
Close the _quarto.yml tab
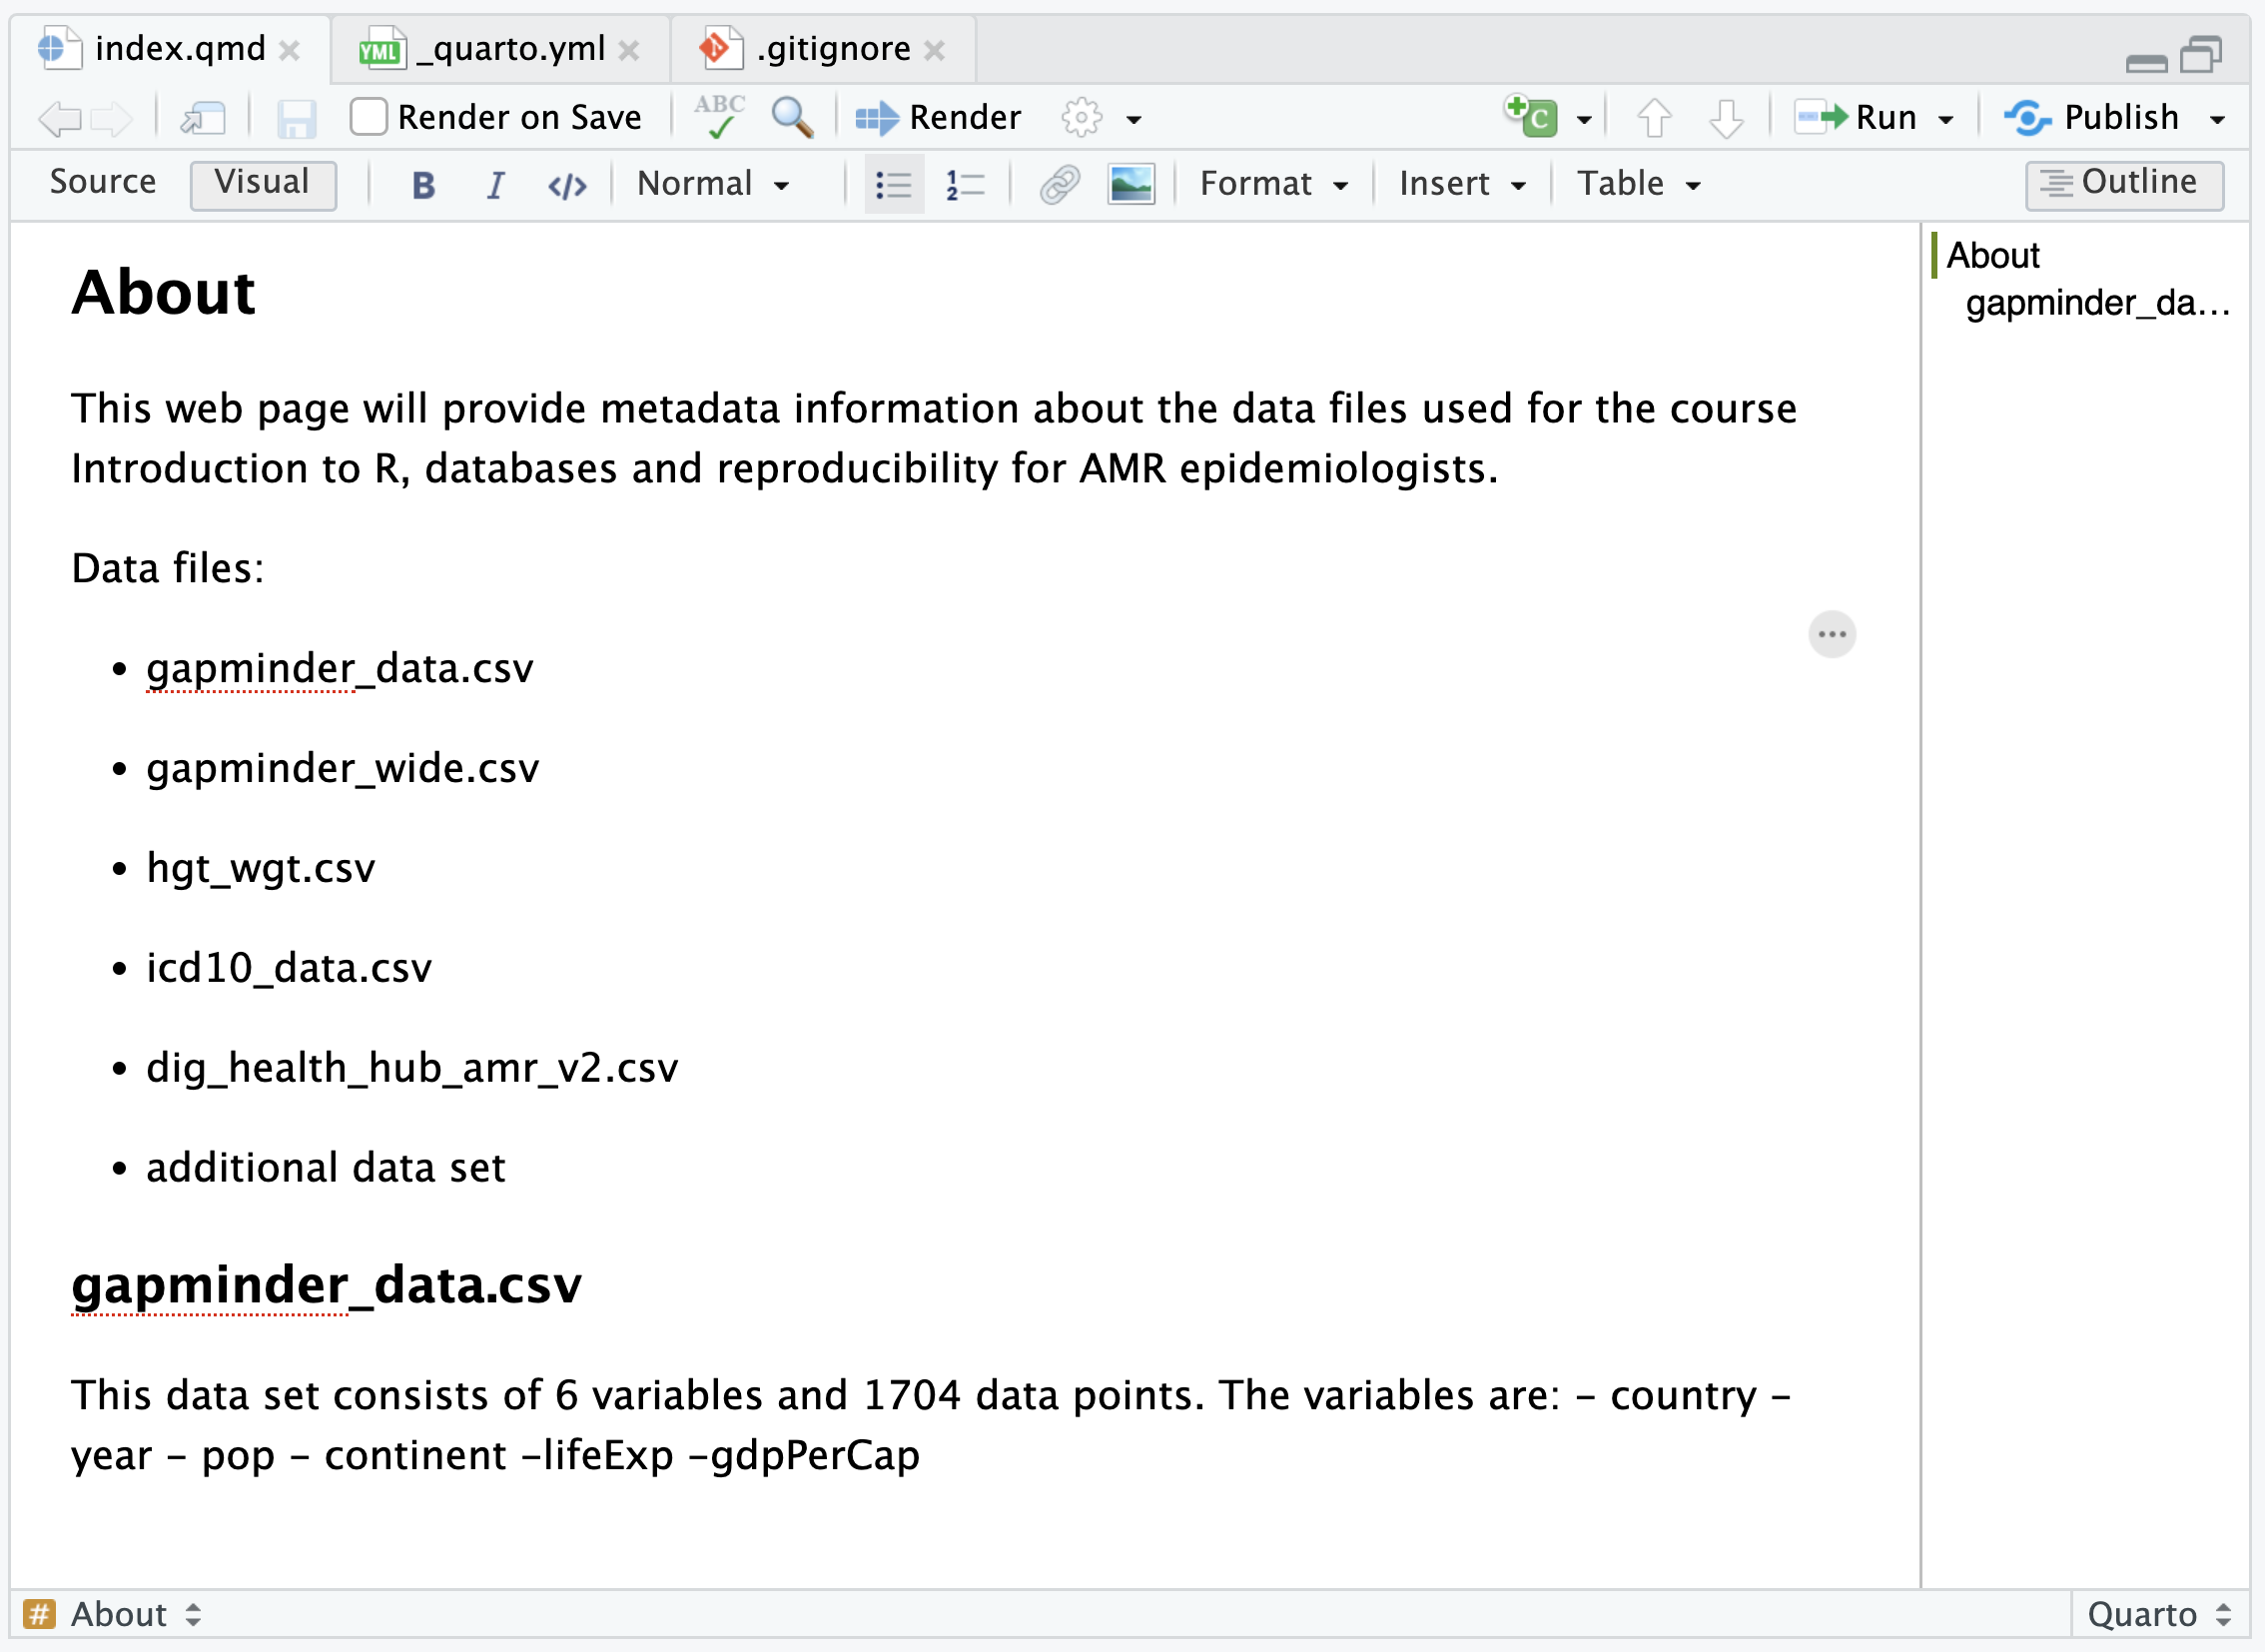(x=629, y=50)
